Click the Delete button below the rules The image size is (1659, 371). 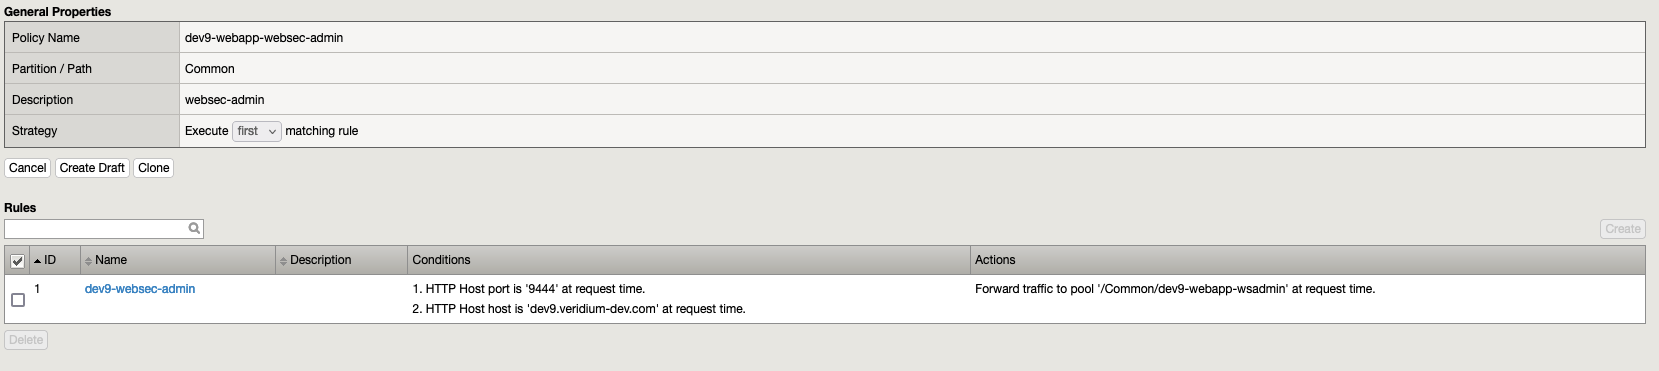tap(26, 340)
